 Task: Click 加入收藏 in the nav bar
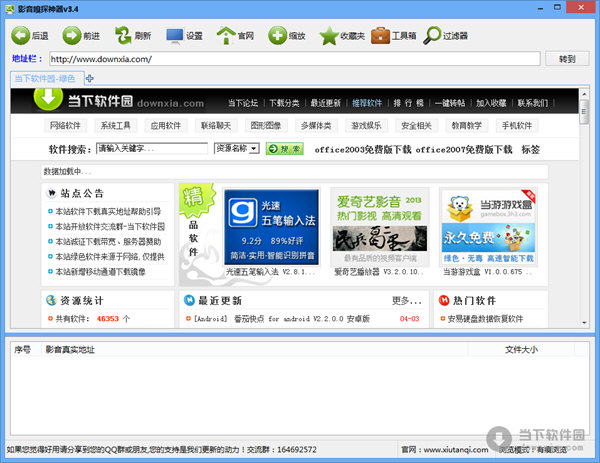coord(491,103)
